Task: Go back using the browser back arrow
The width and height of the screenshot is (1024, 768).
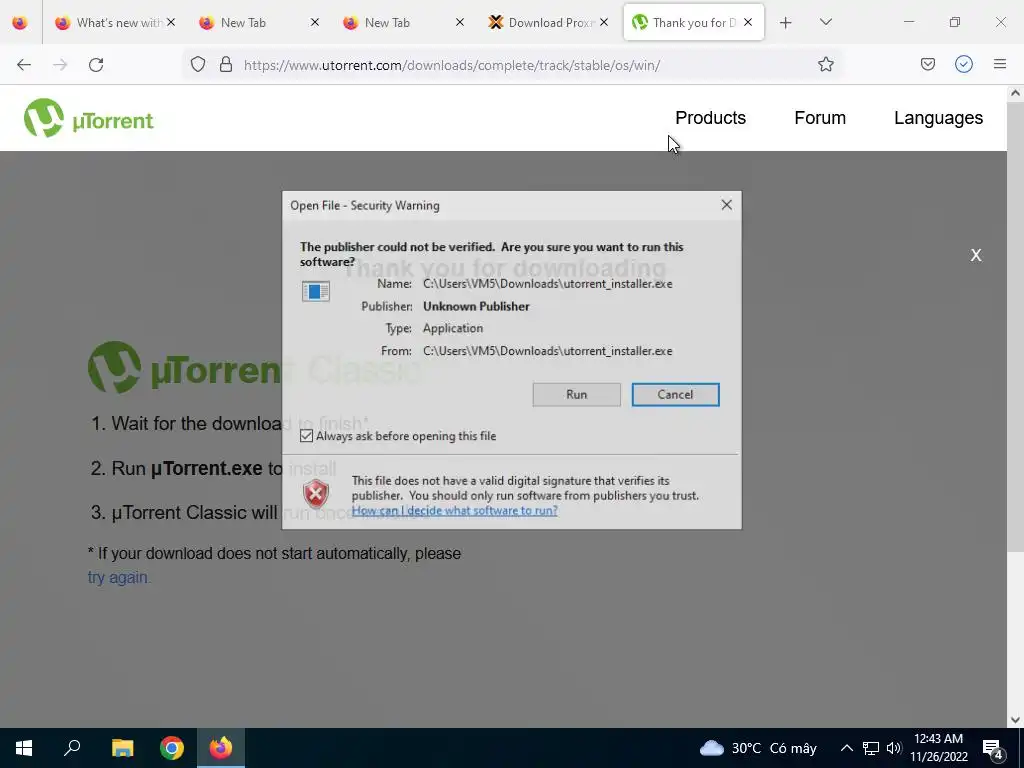Action: [24, 65]
